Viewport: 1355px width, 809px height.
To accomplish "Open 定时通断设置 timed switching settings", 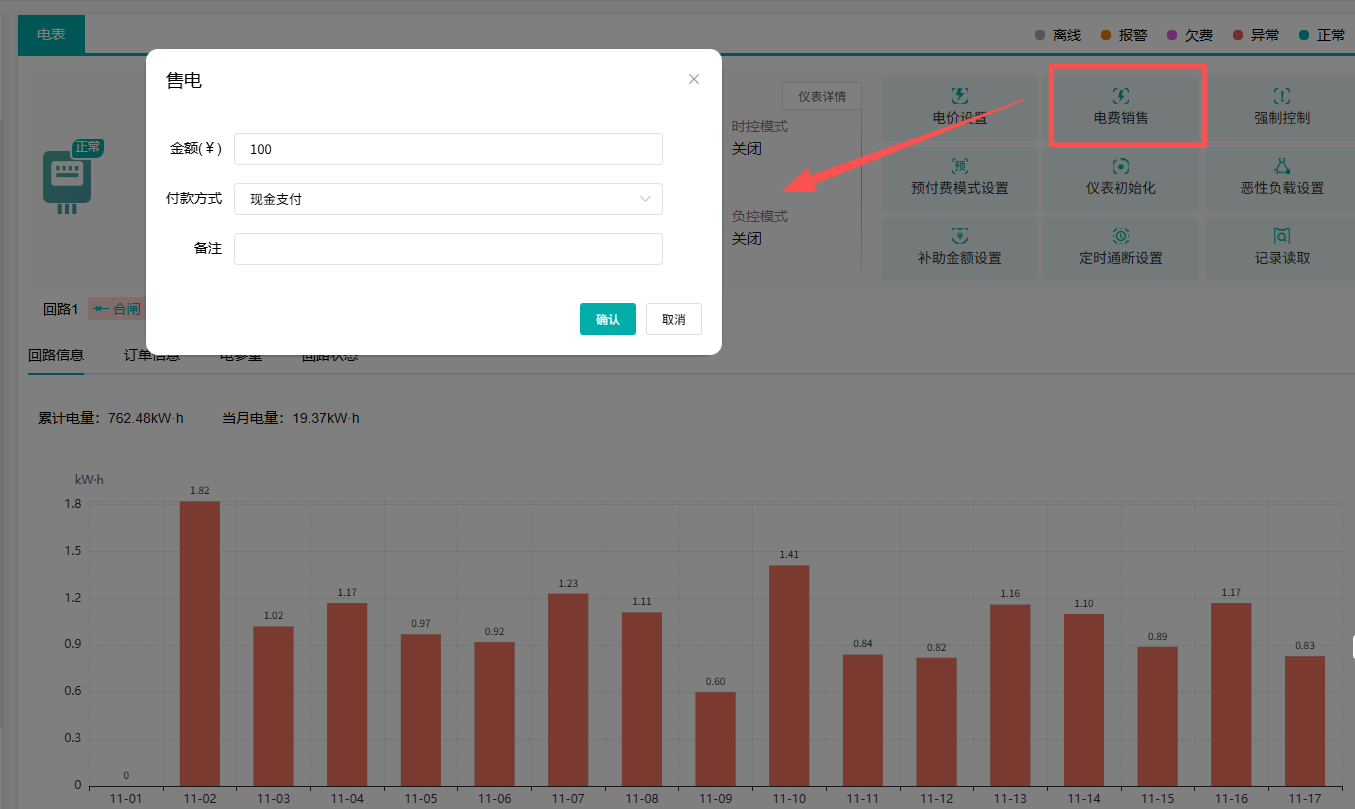I will (1121, 248).
